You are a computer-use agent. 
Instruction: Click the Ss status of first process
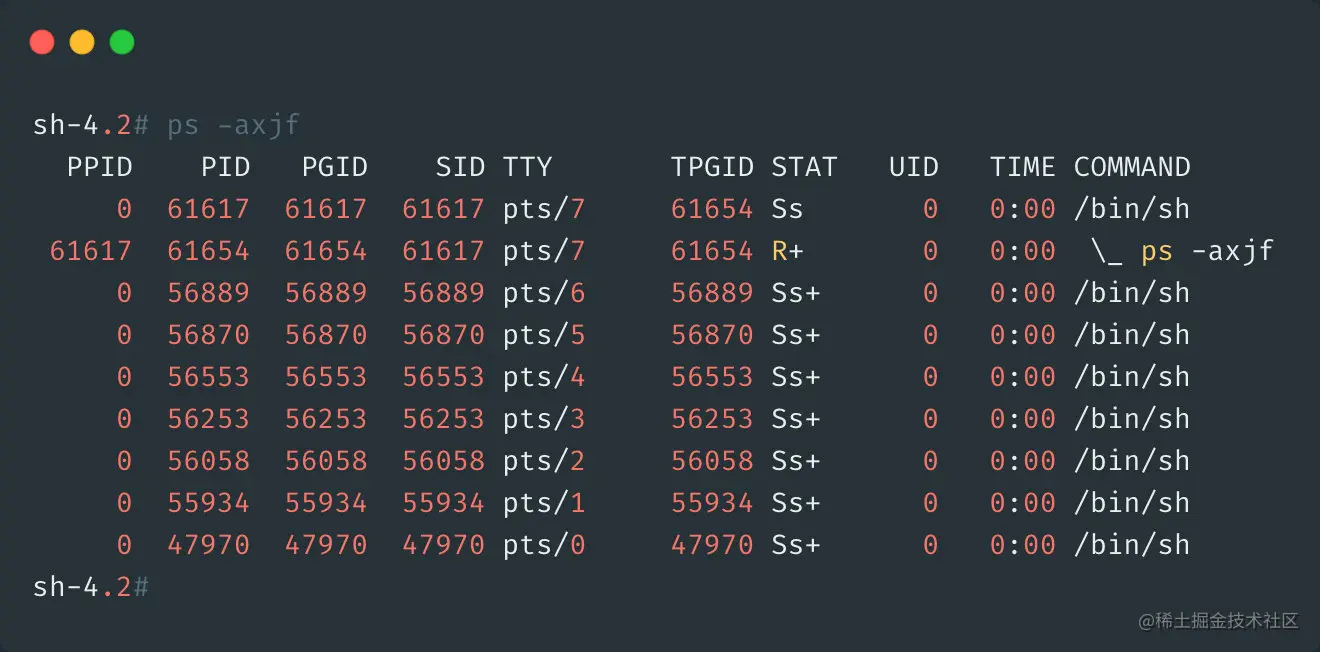tap(787, 209)
